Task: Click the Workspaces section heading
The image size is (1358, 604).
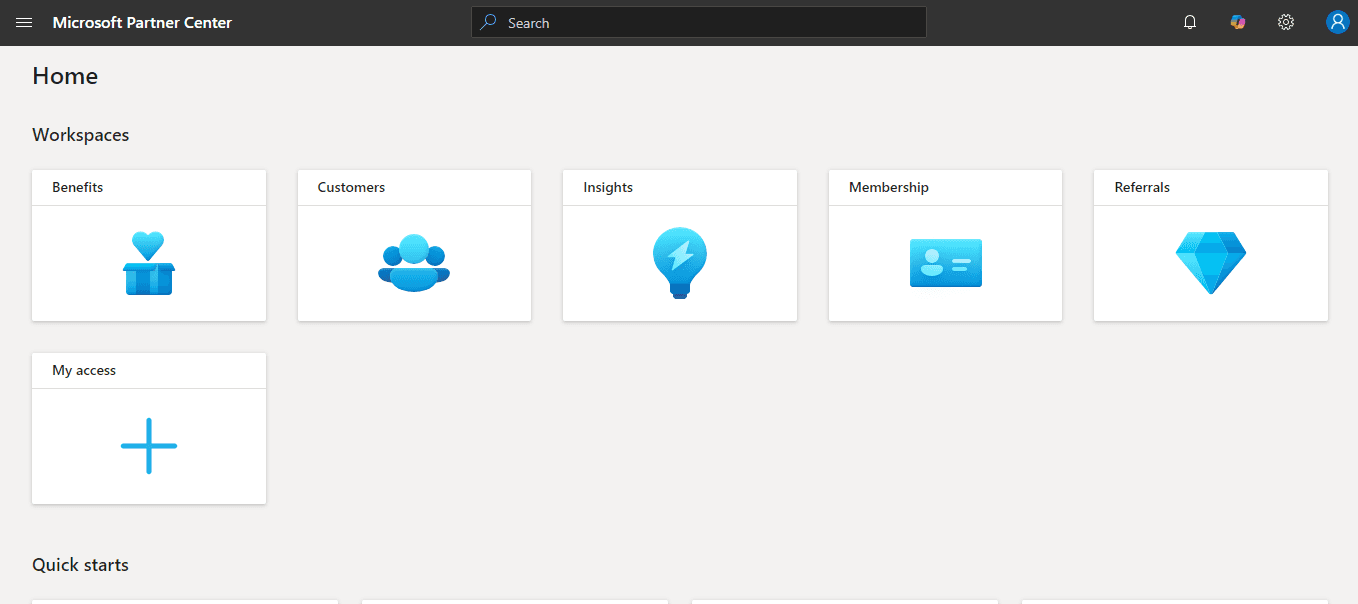Action: pyautogui.click(x=81, y=135)
